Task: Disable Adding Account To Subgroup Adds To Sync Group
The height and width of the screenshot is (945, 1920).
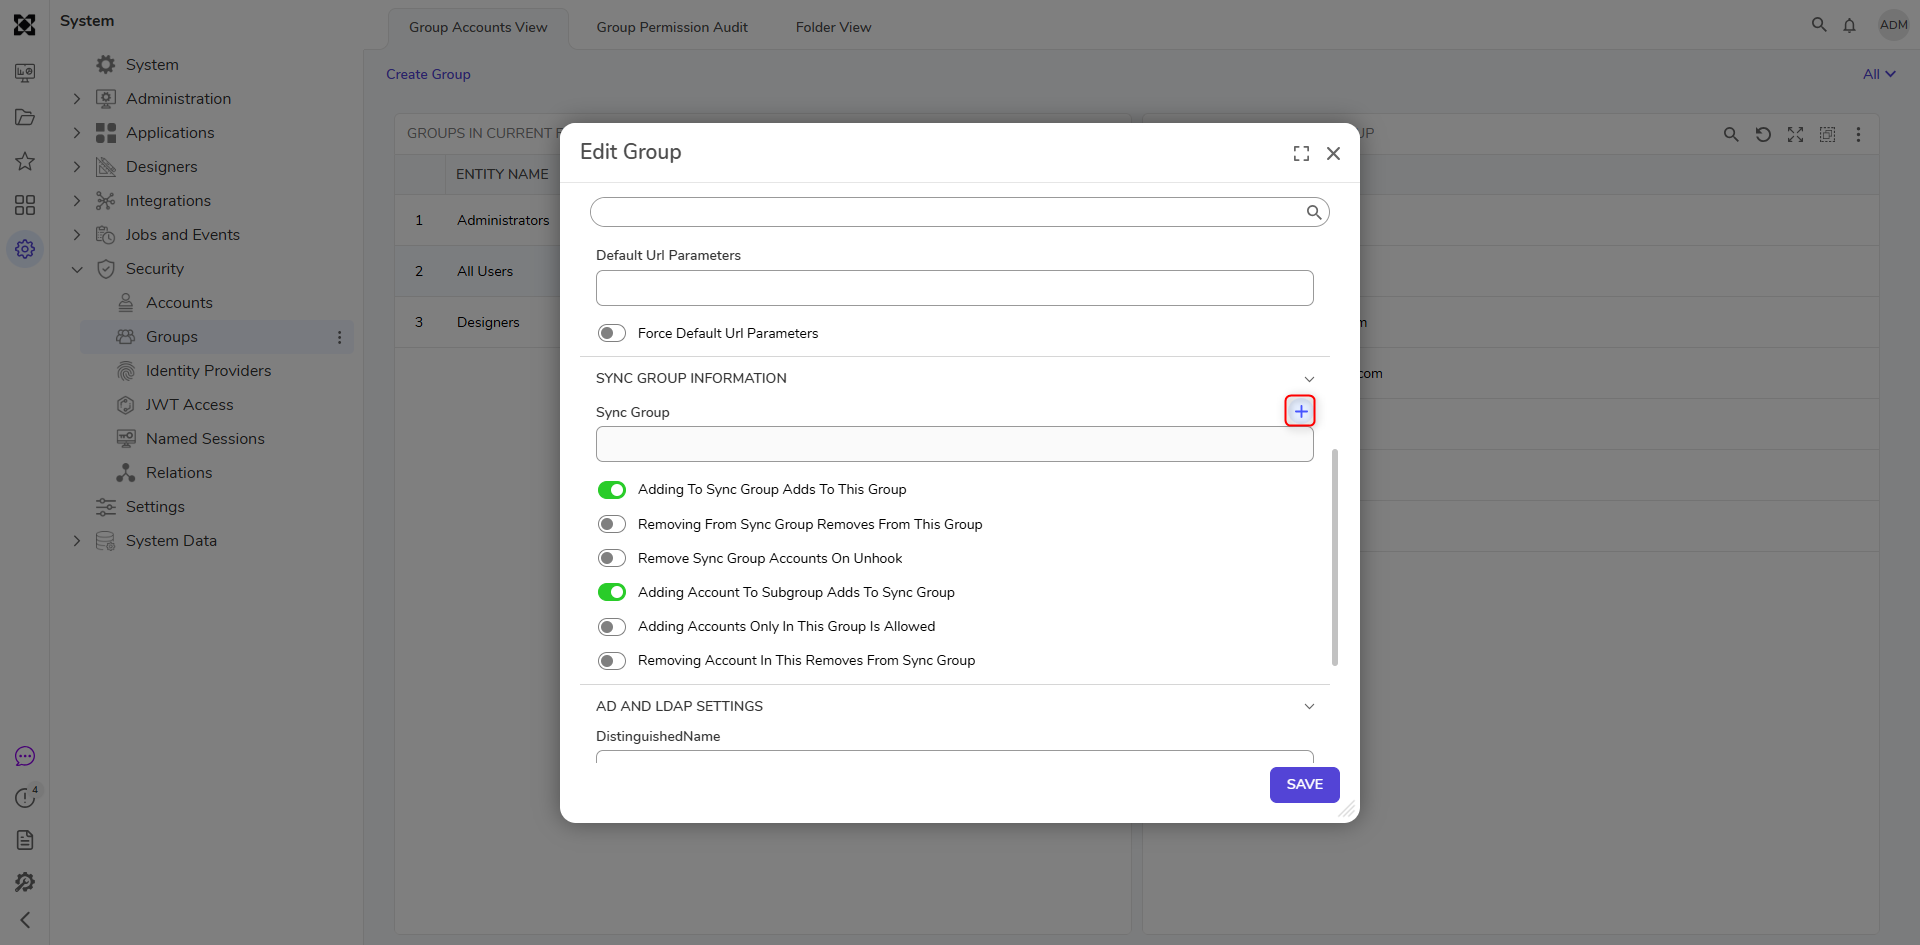Action: point(612,592)
